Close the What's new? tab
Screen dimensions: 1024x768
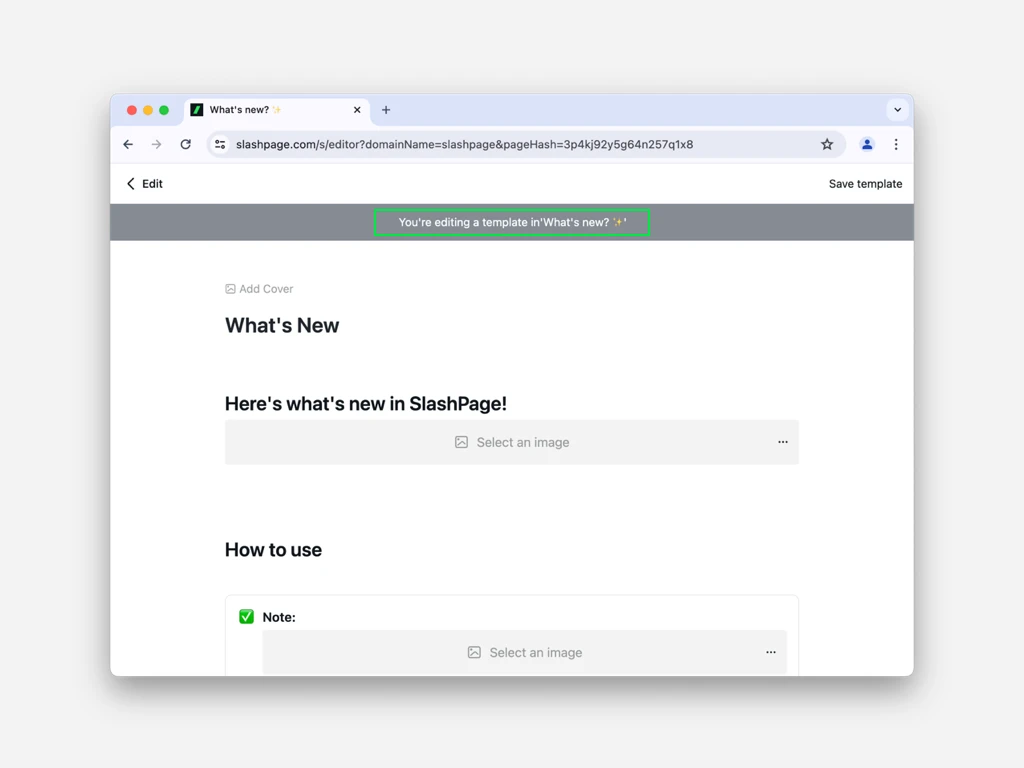(357, 110)
